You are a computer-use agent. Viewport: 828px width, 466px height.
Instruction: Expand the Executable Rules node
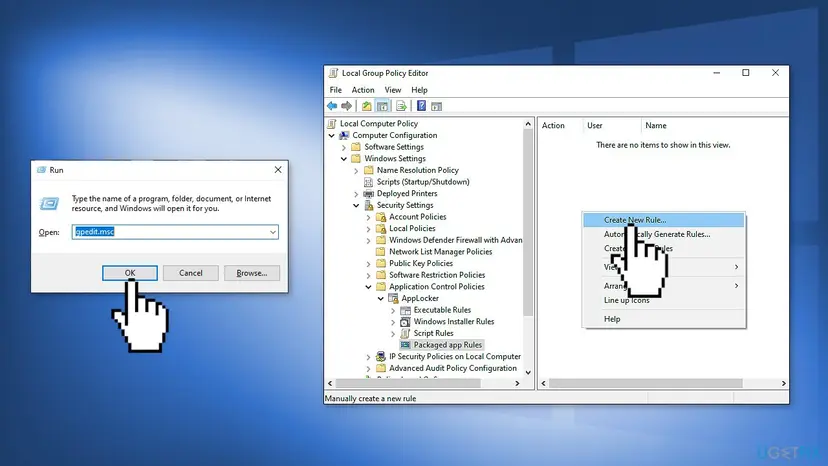pos(392,310)
